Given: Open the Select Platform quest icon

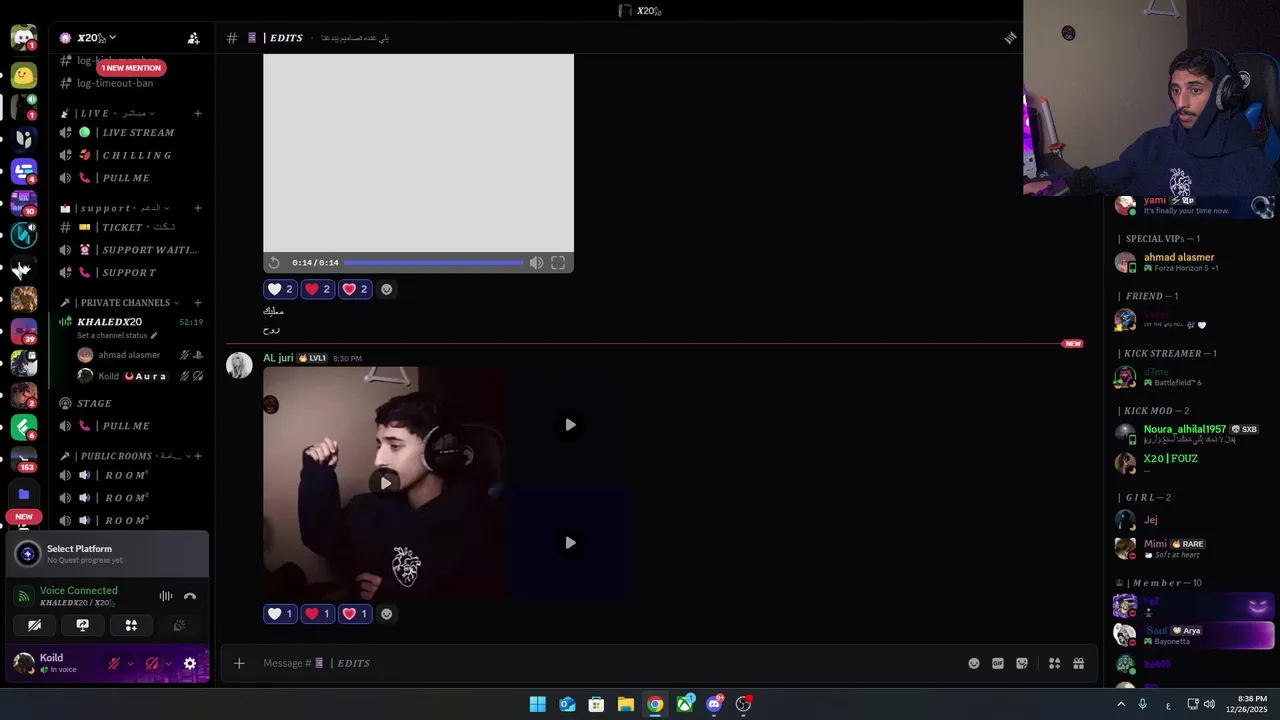Looking at the screenshot, I should (x=28, y=553).
